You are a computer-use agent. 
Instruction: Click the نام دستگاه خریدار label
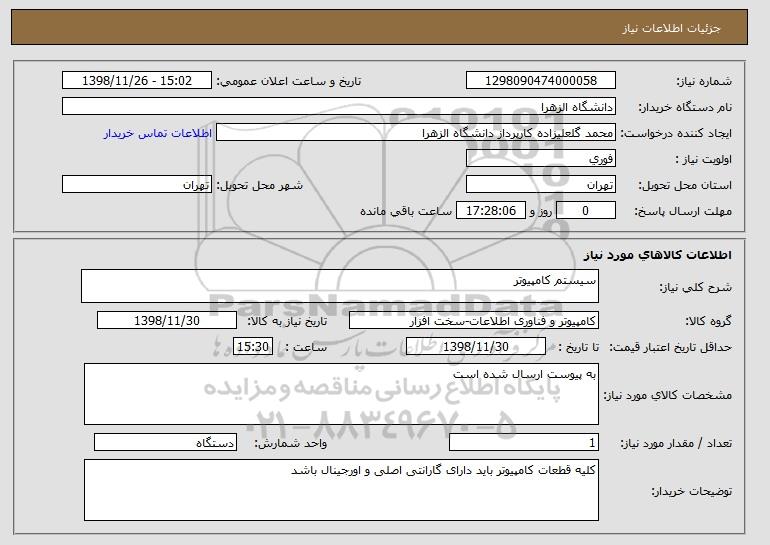click(685, 107)
